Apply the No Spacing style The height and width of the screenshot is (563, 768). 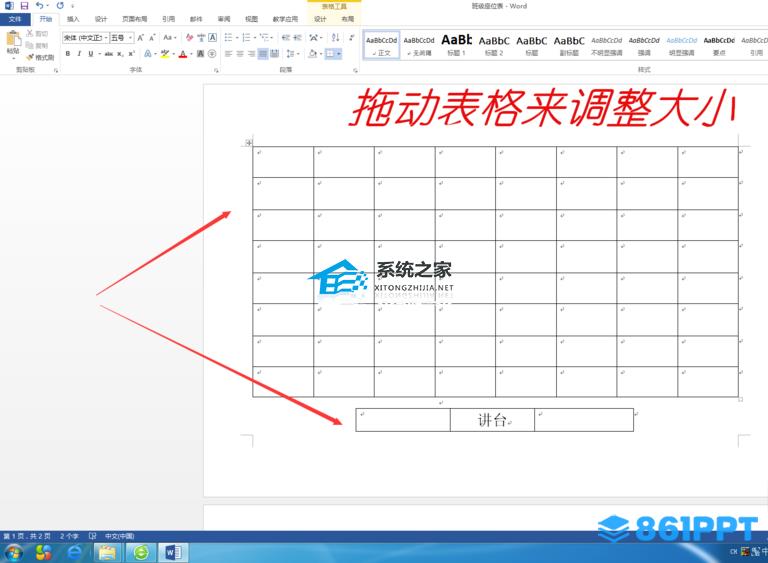419,45
